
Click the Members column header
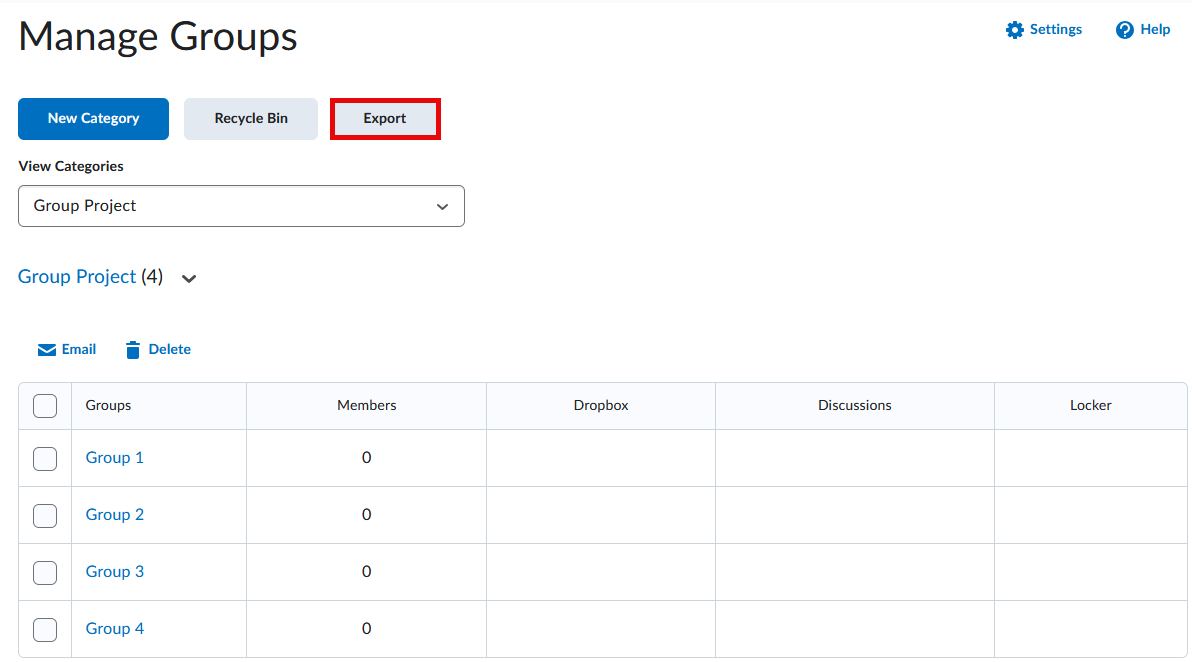(366, 406)
